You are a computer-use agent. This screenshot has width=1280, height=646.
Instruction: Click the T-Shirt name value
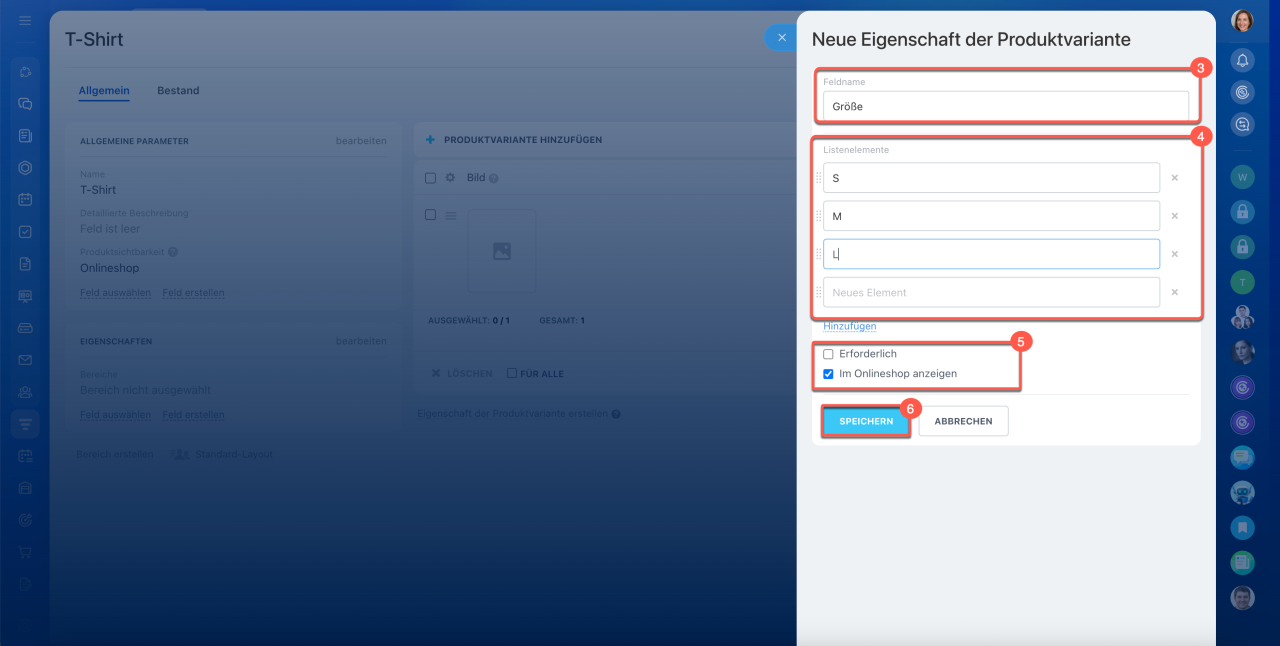pos(98,190)
